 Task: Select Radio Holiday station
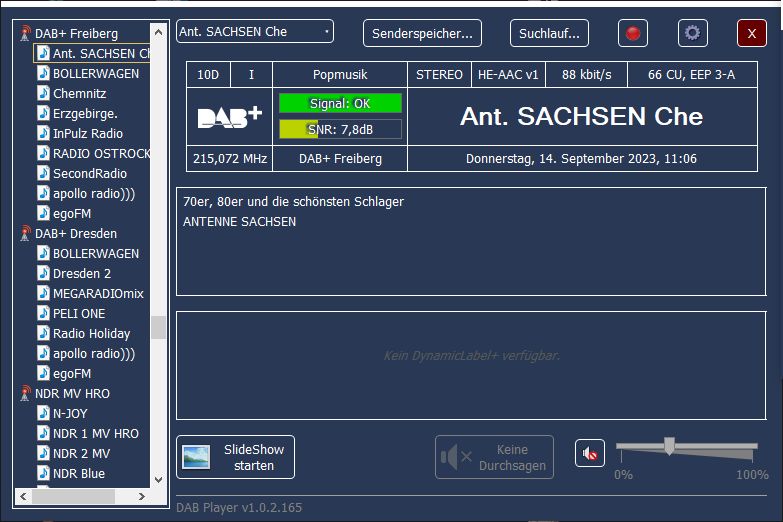(91, 333)
